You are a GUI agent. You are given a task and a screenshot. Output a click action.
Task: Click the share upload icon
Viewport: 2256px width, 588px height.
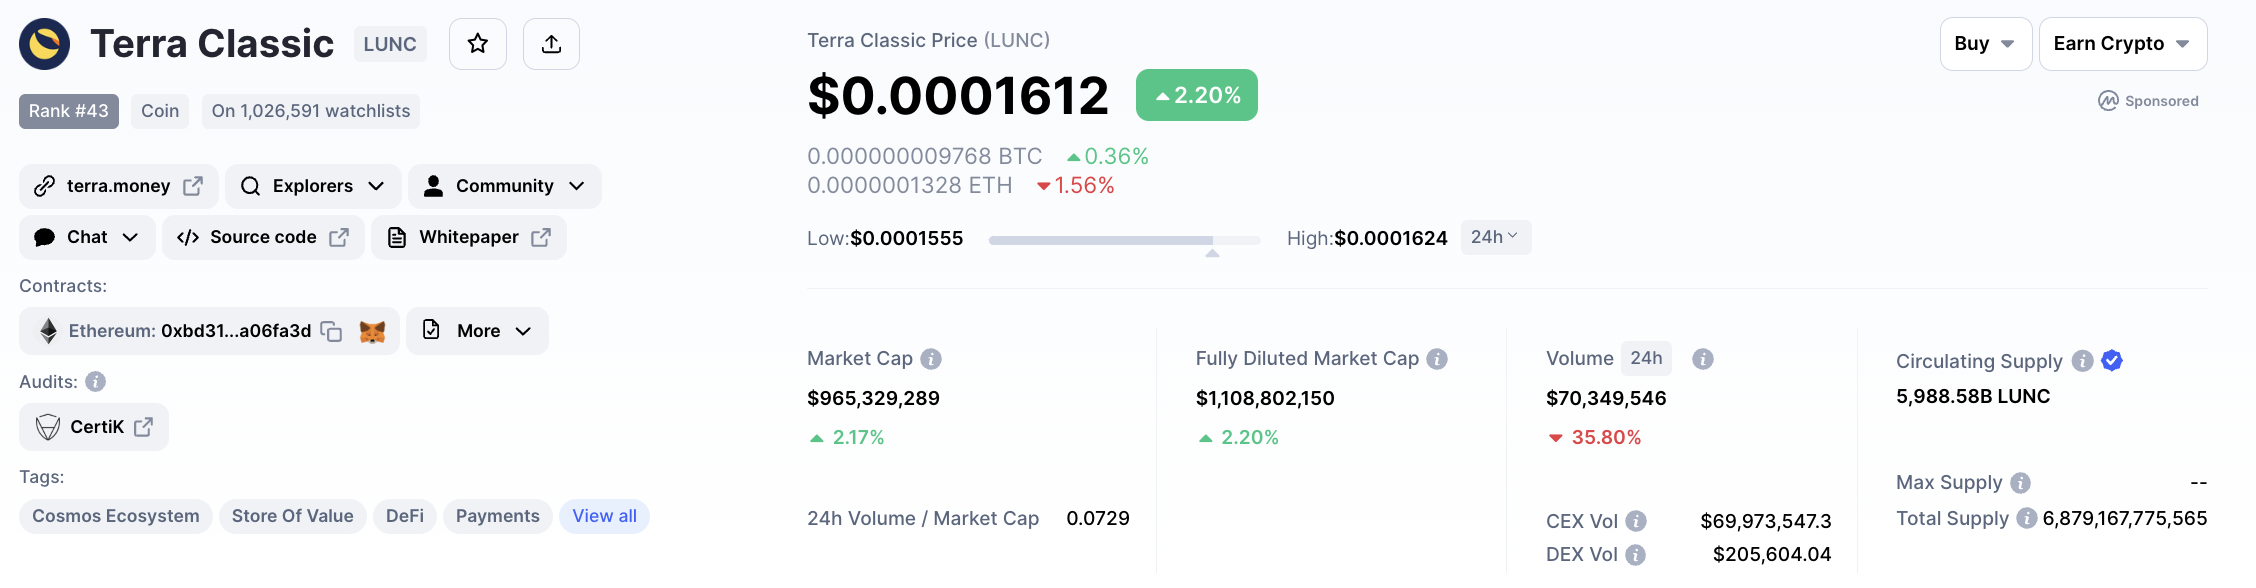point(551,44)
